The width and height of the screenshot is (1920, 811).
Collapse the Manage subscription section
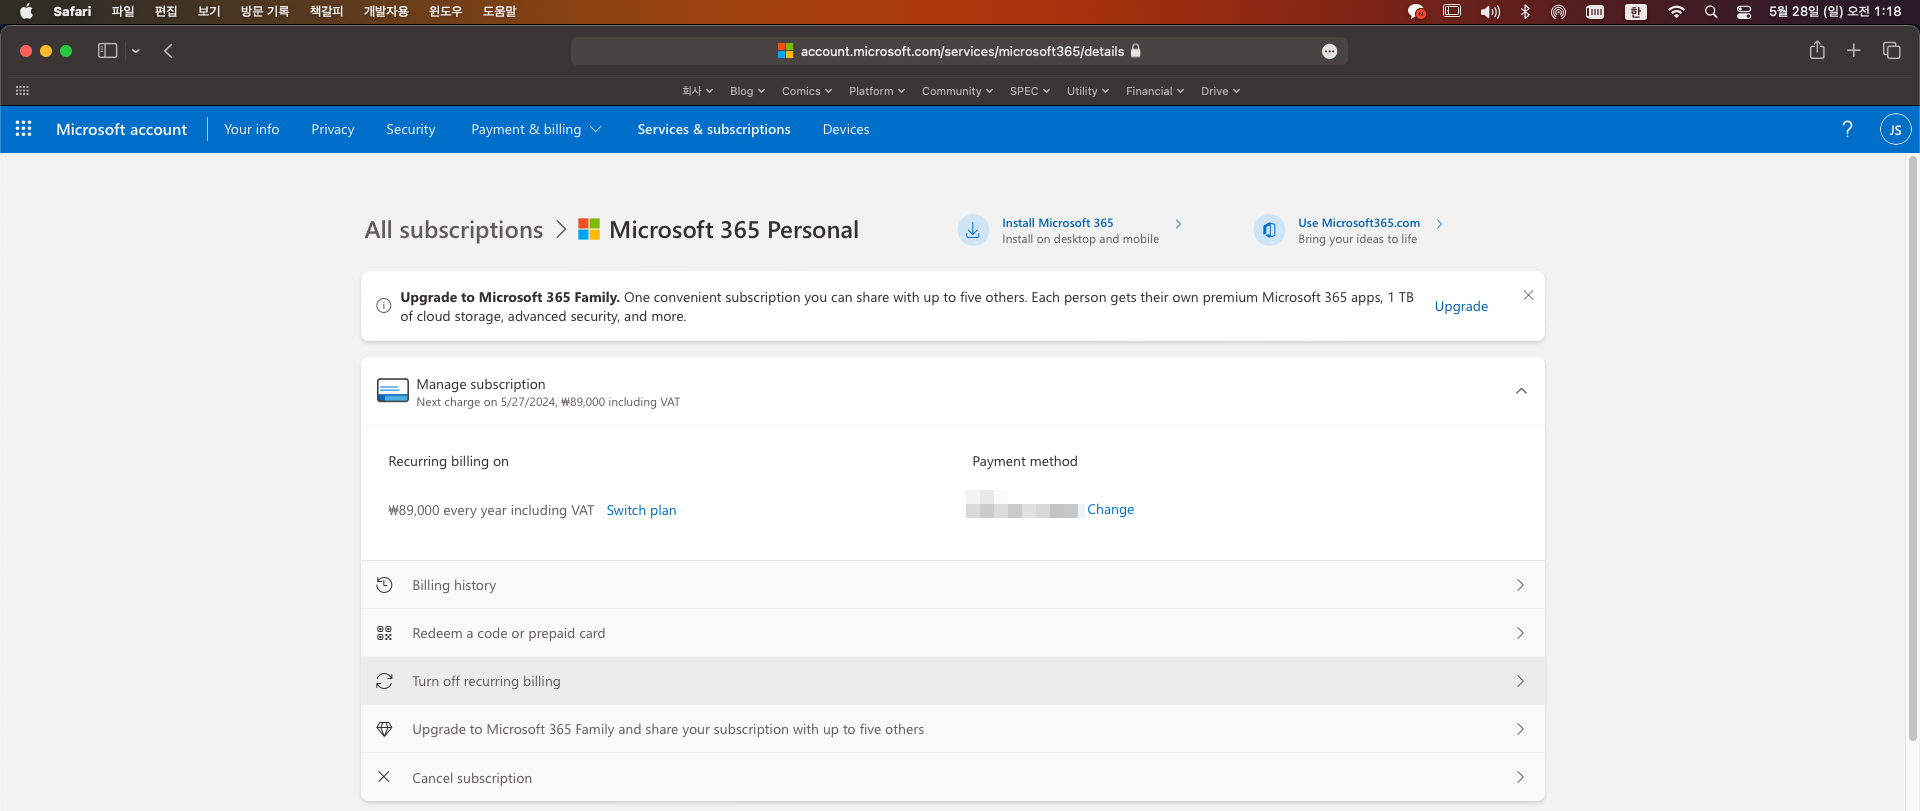coord(1521,391)
